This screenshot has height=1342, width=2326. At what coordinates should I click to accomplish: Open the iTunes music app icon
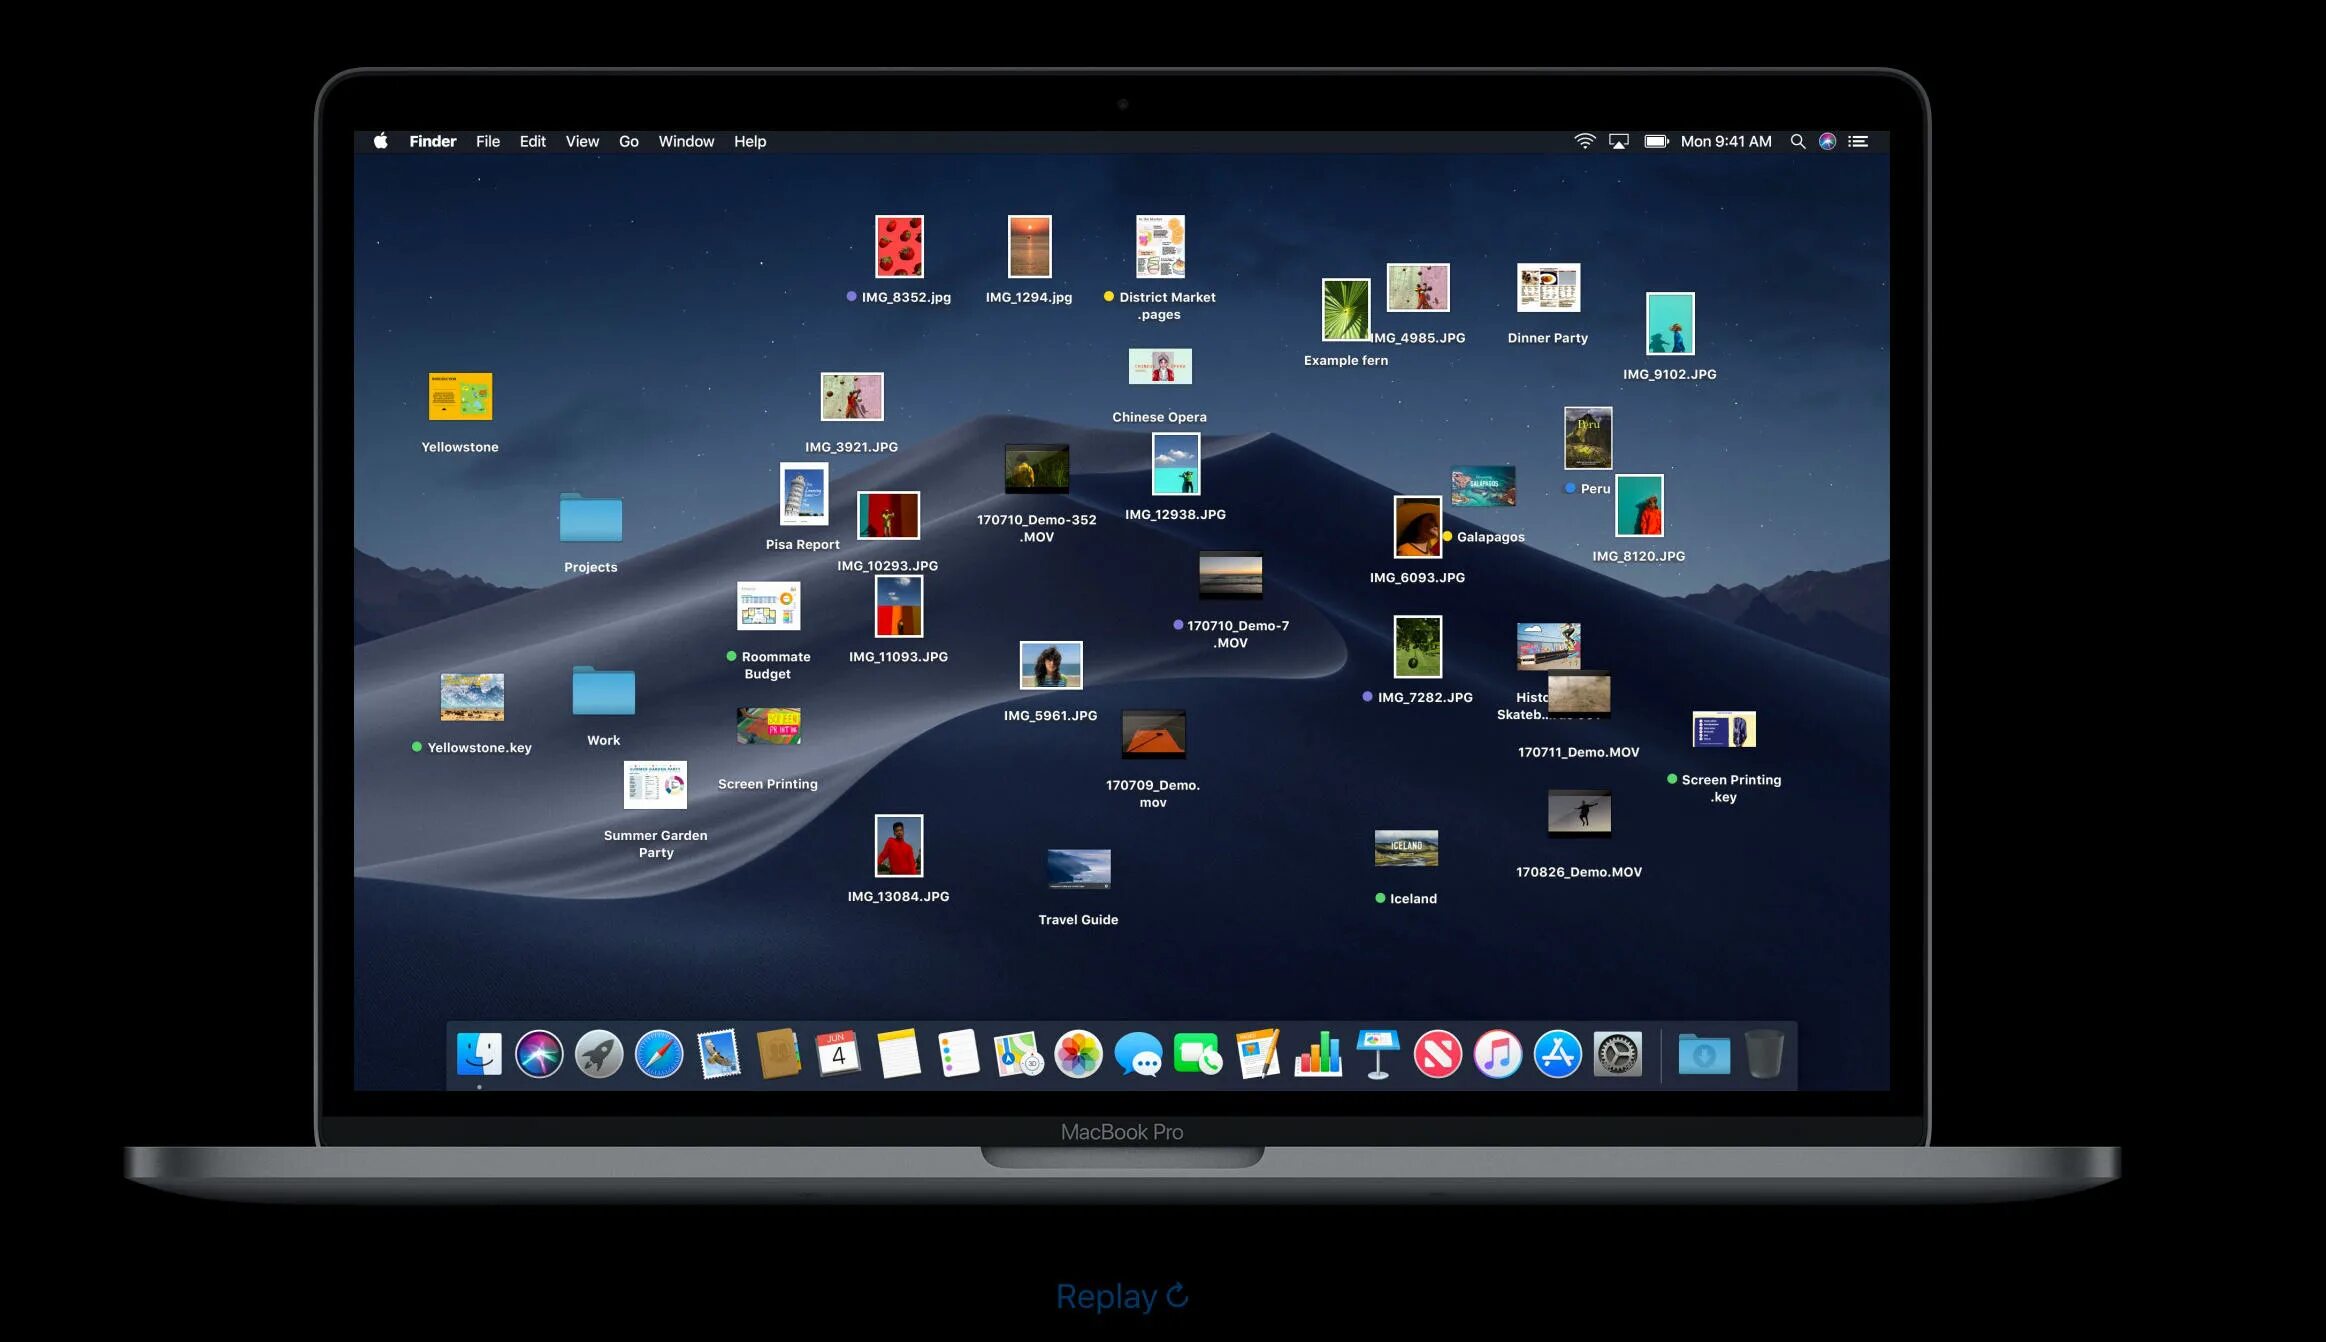pyautogui.click(x=1497, y=1054)
